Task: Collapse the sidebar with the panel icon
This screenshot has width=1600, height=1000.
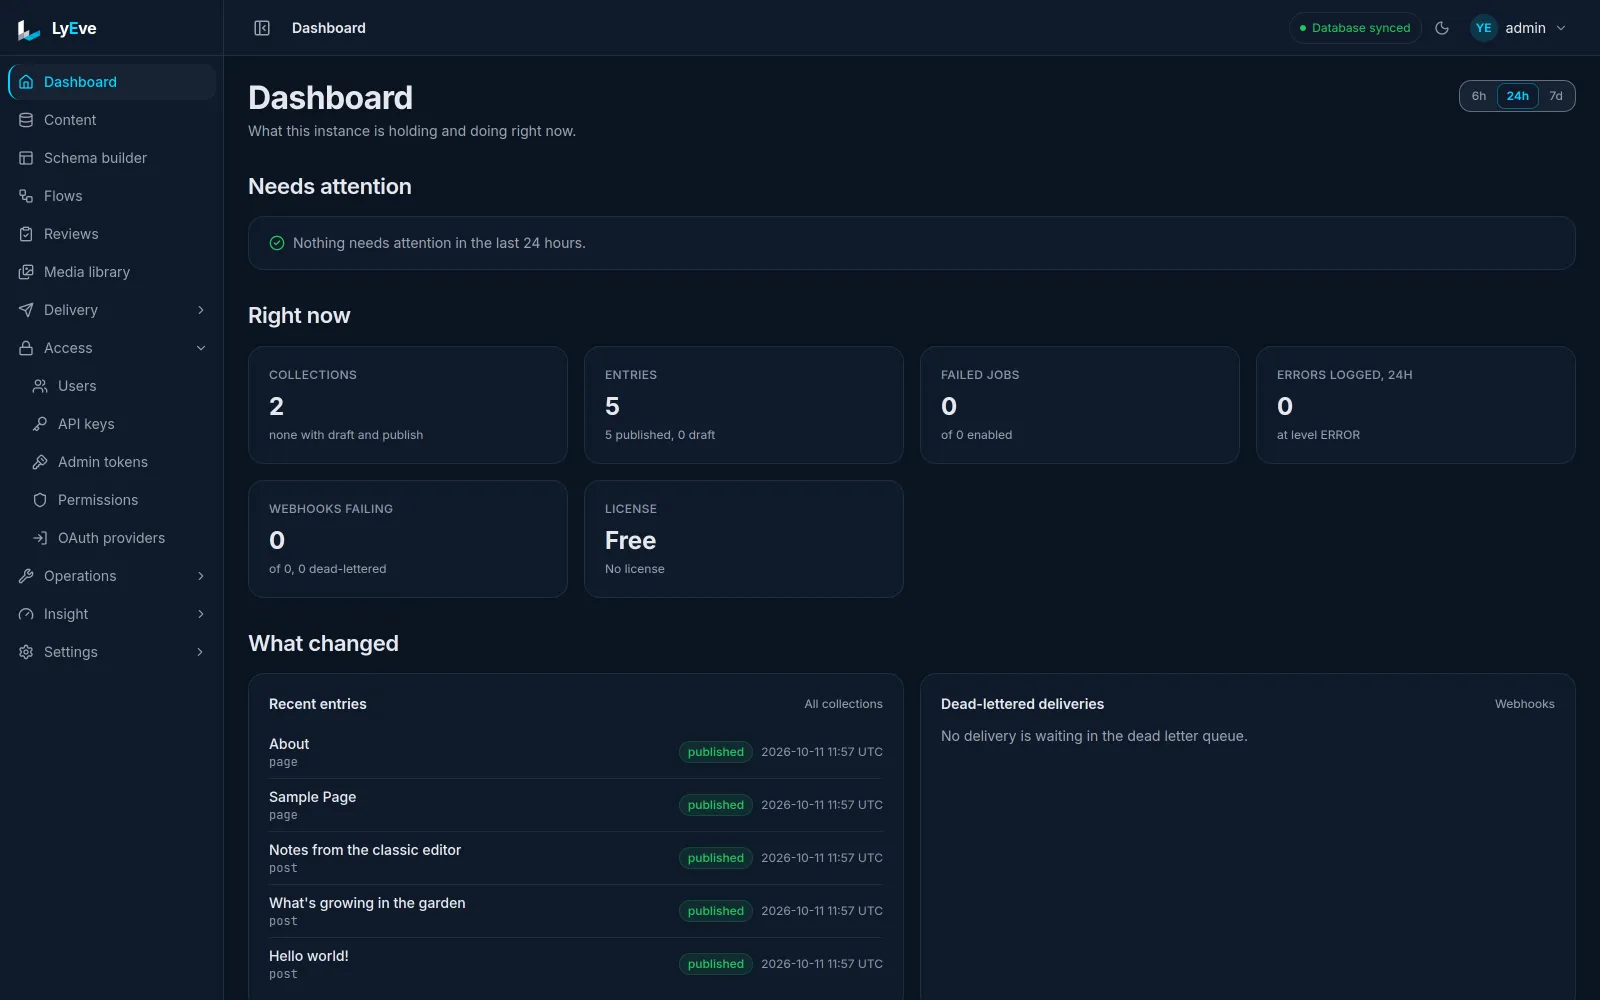Action: click(x=262, y=28)
